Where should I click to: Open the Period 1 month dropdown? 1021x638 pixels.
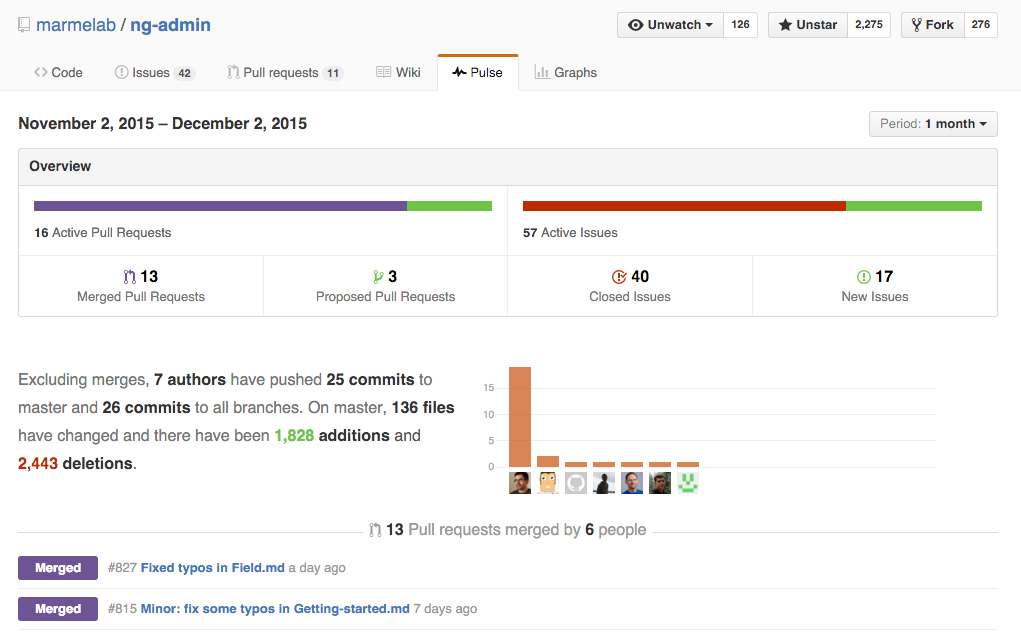pyautogui.click(x=933, y=124)
